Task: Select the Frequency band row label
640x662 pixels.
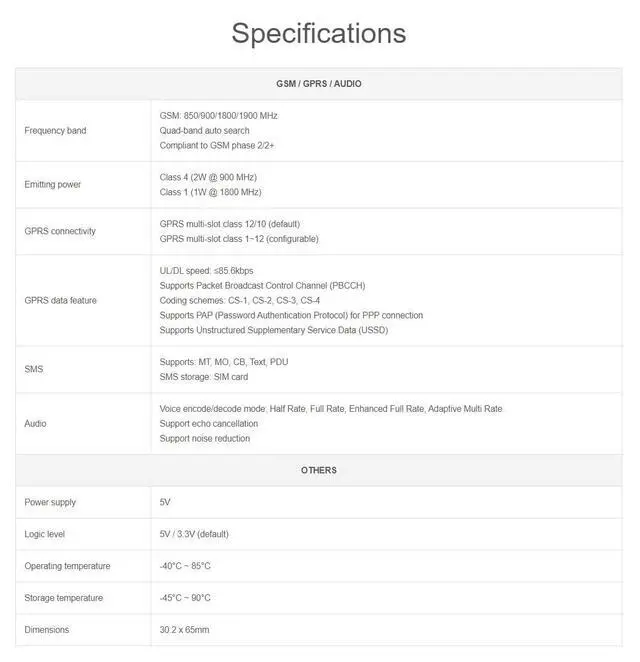Action: coord(55,131)
